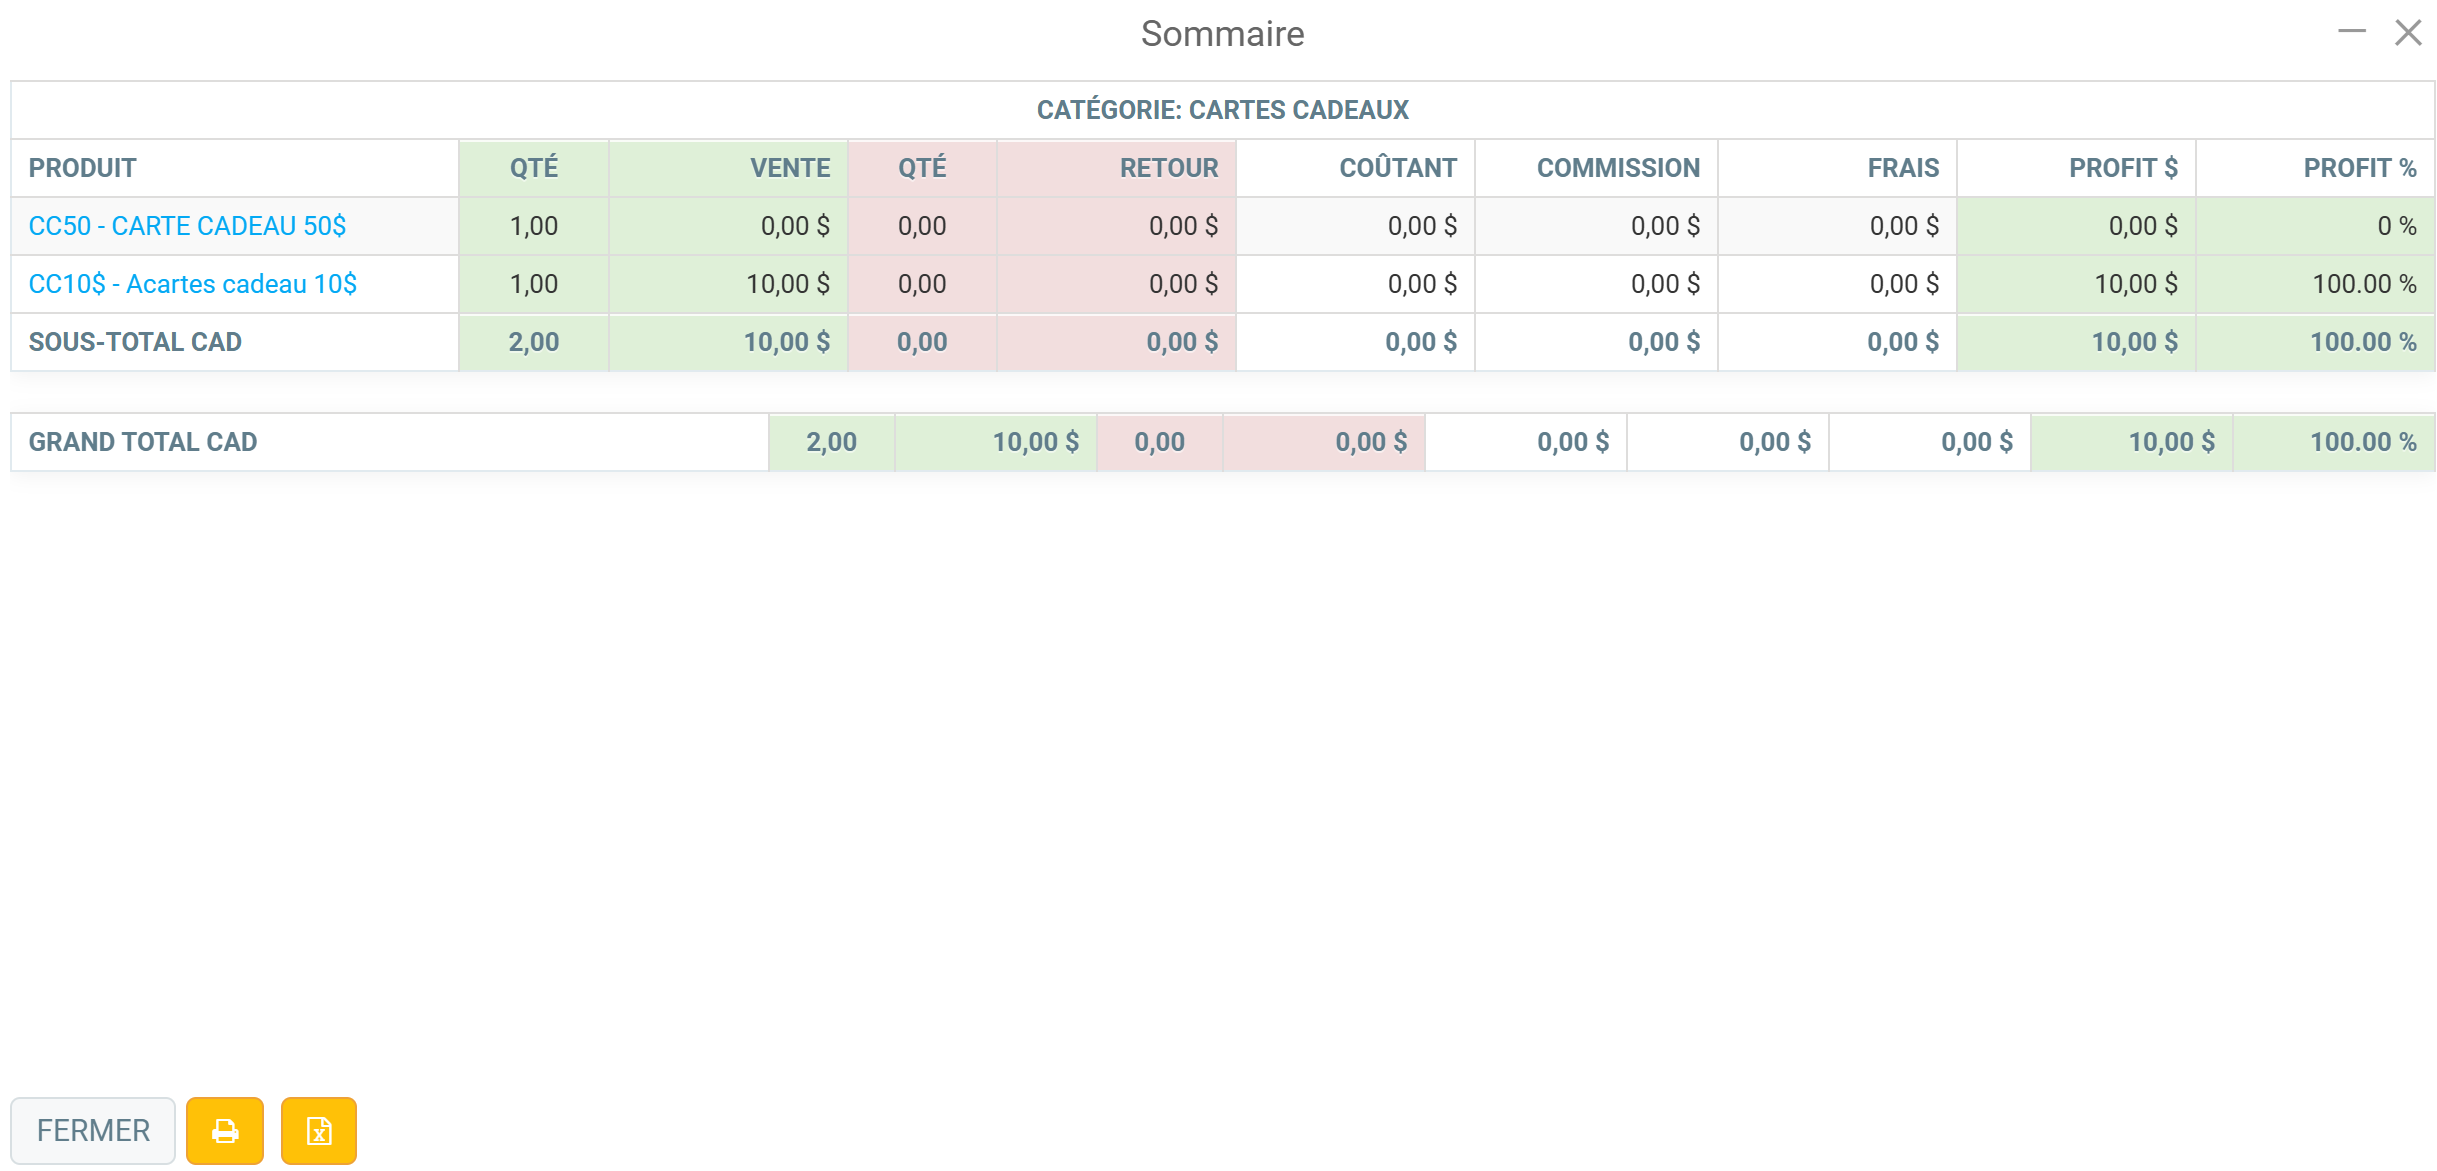Click the PROFIT $ column header

pos(2123,168)
